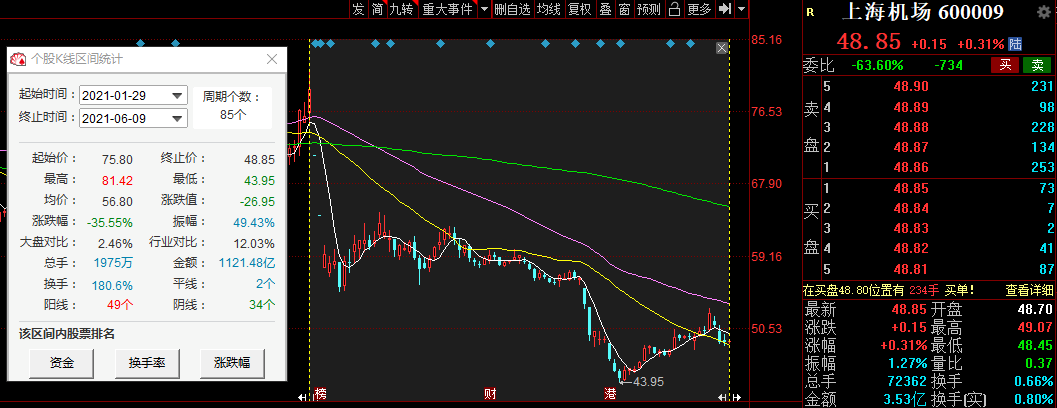Click the 在买盘48.80位置有 234手 alert text
1057x408 pixels.
coord(888,291)
